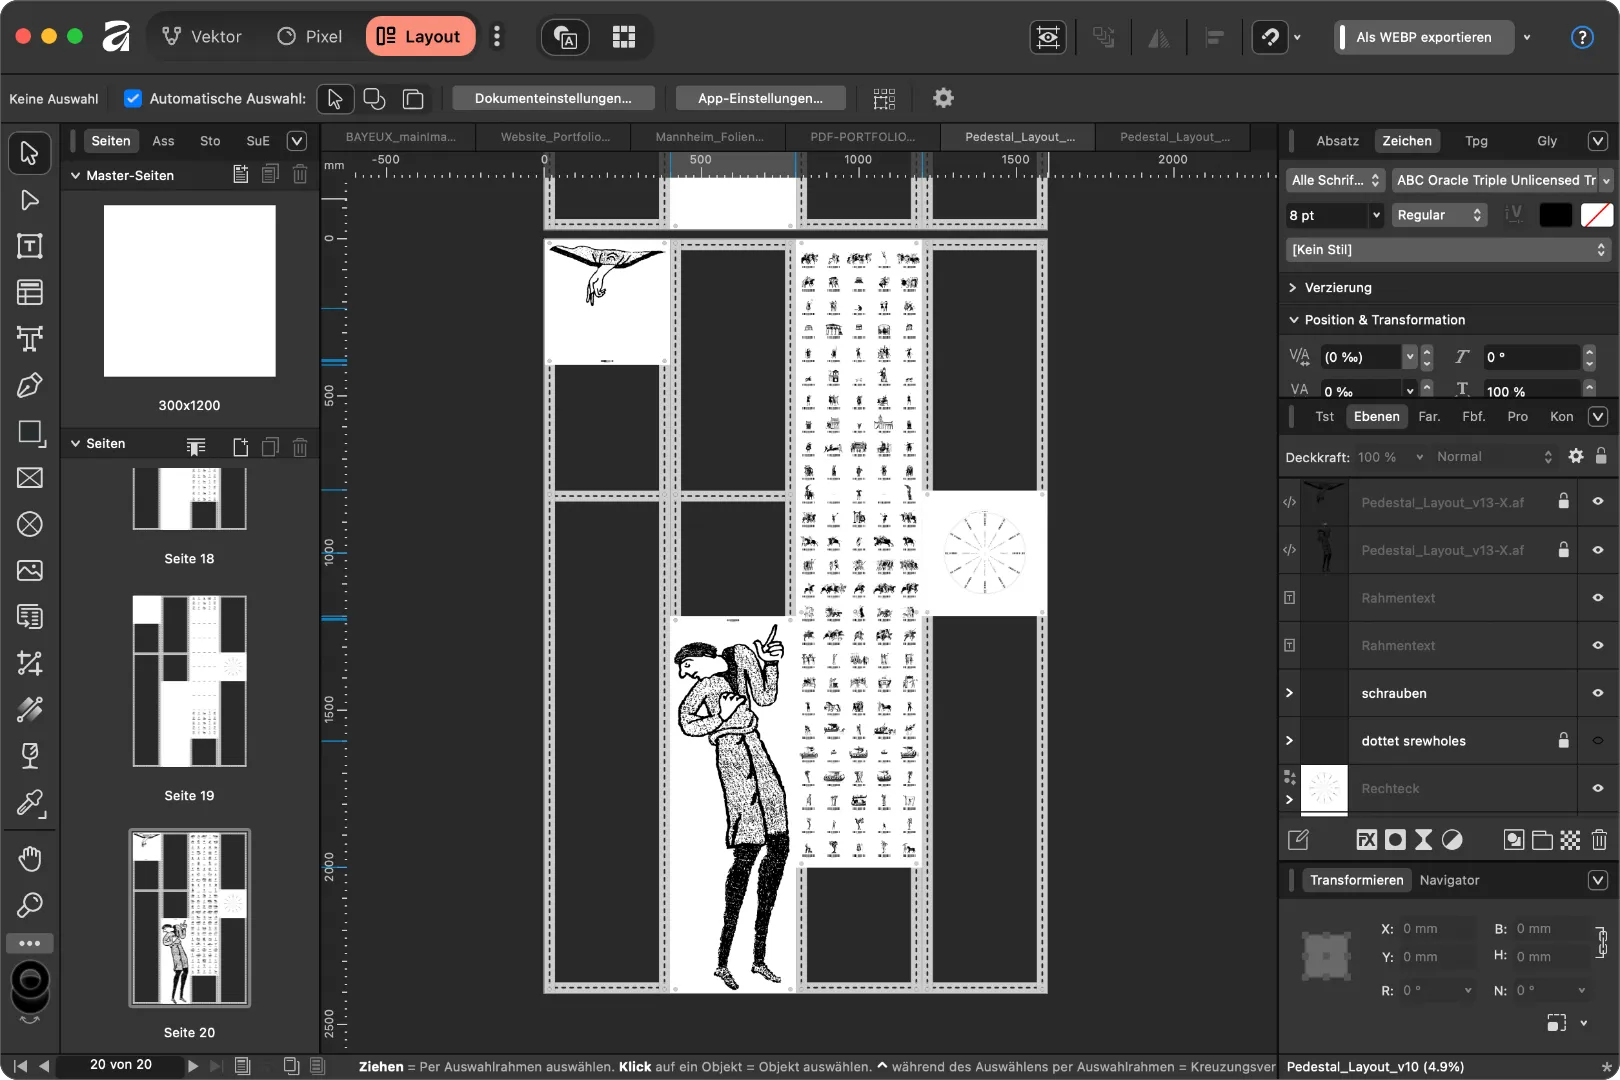This screenshot has width=1620, height=1080.
Task: Click the black text color swatch
Action: (x=1554, y=215)
